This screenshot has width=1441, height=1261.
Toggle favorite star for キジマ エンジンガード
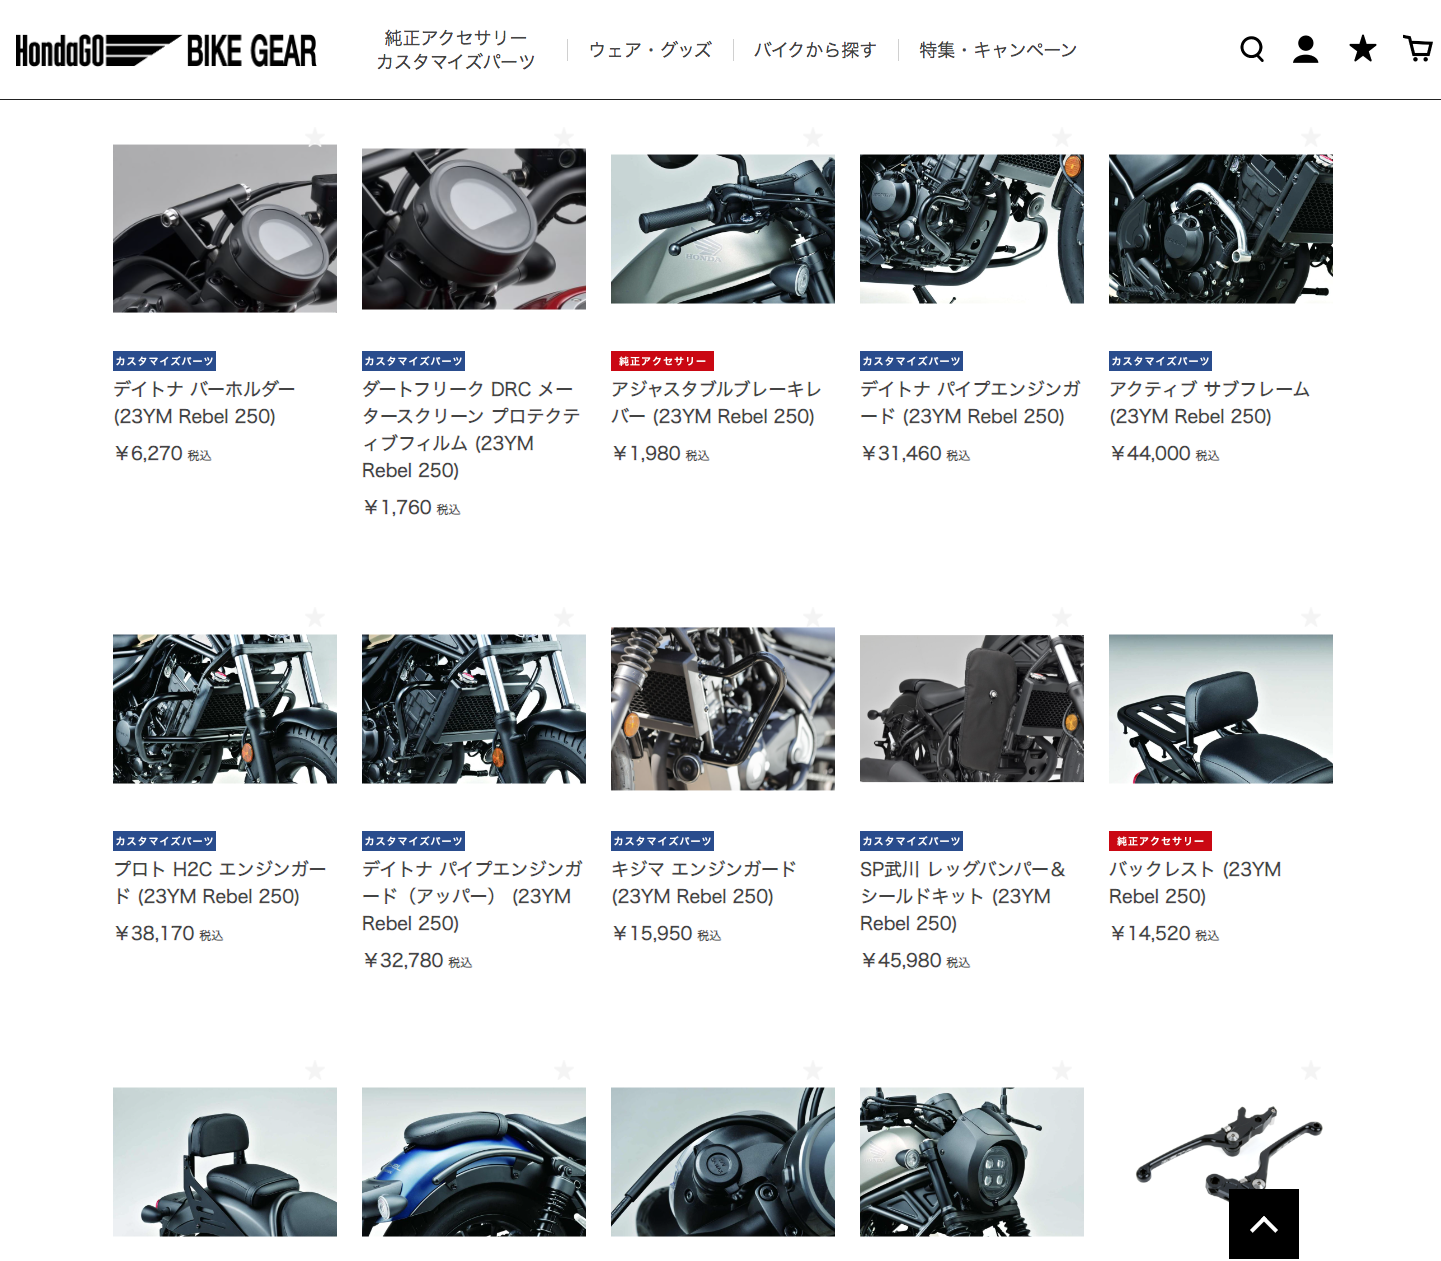coord(813,617)
